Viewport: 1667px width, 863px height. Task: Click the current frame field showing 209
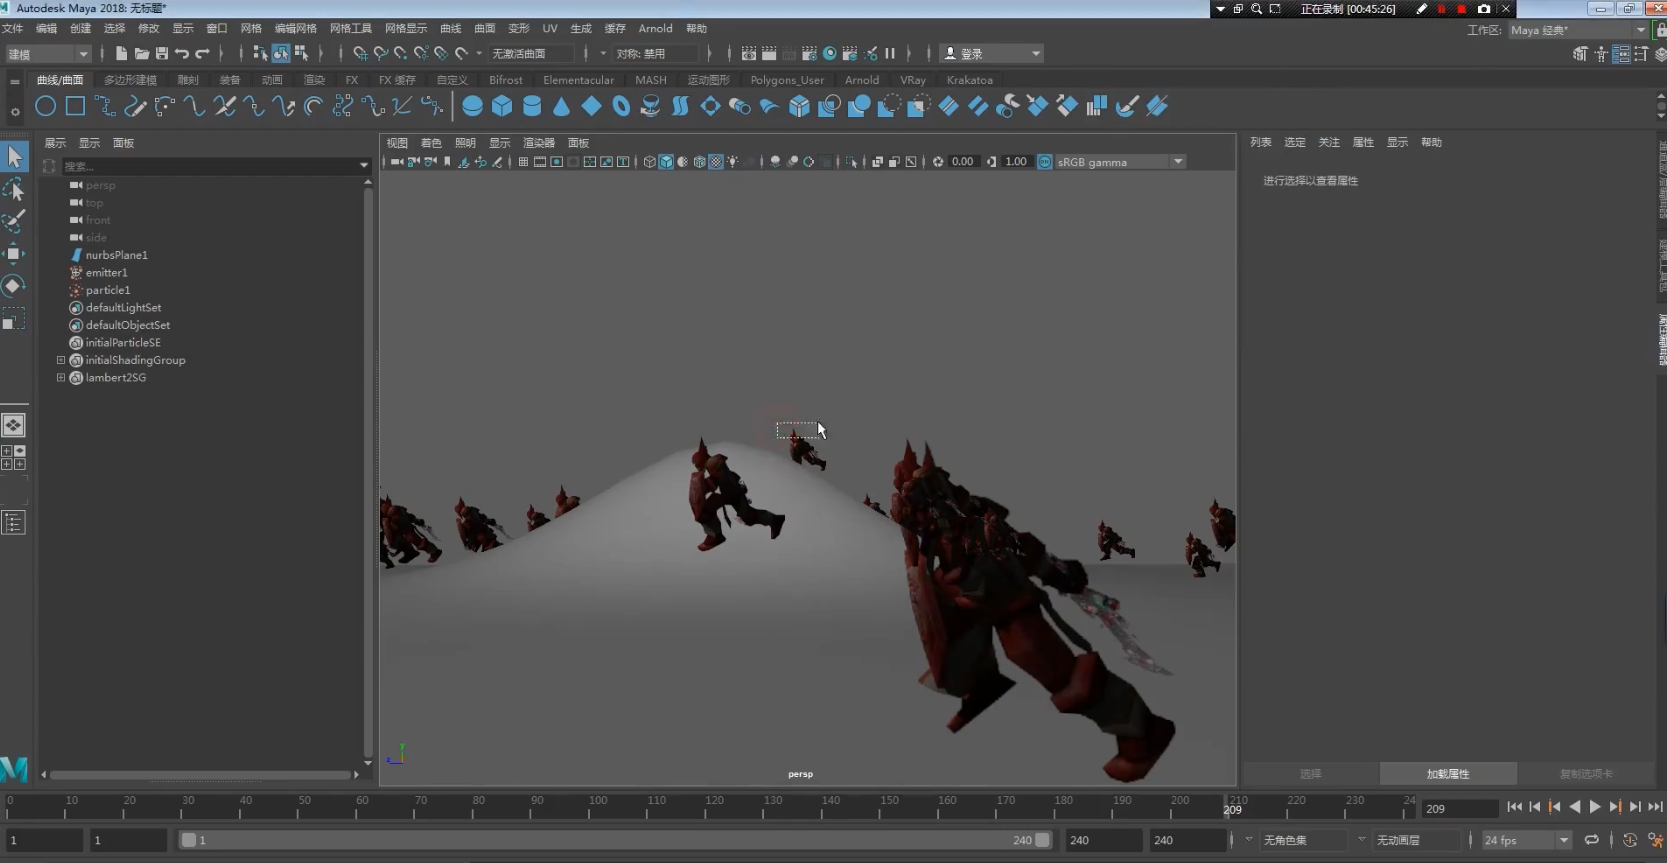(x=1460, y=808)
